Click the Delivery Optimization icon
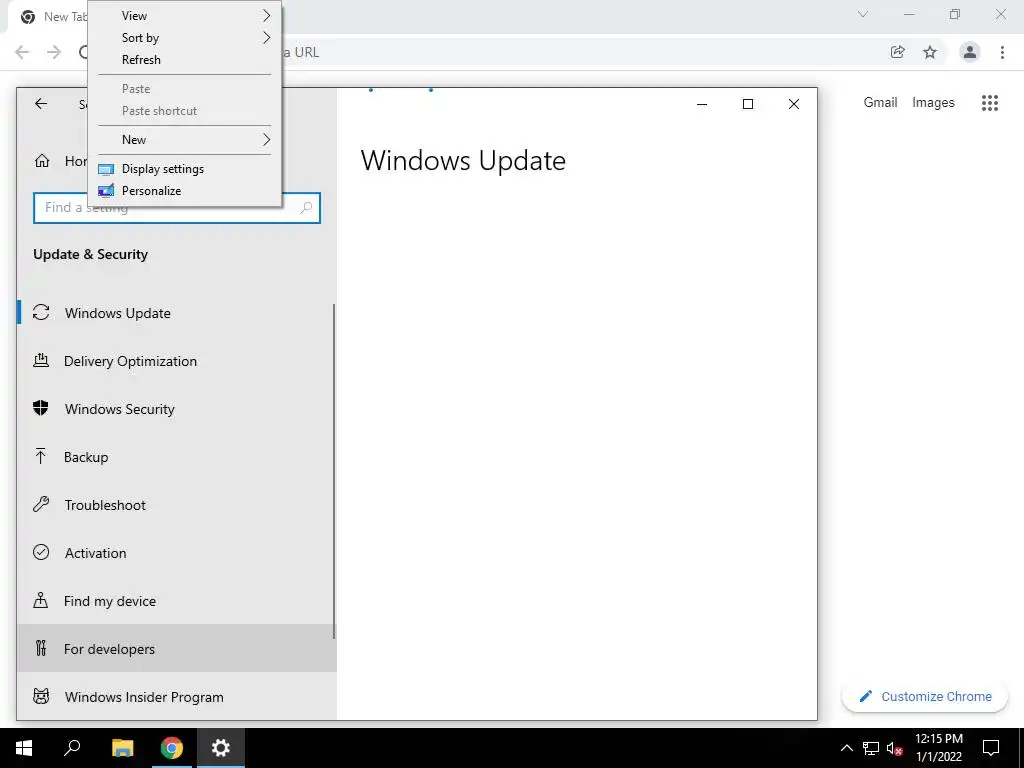The image size is (1024, 768). (41, 360)
